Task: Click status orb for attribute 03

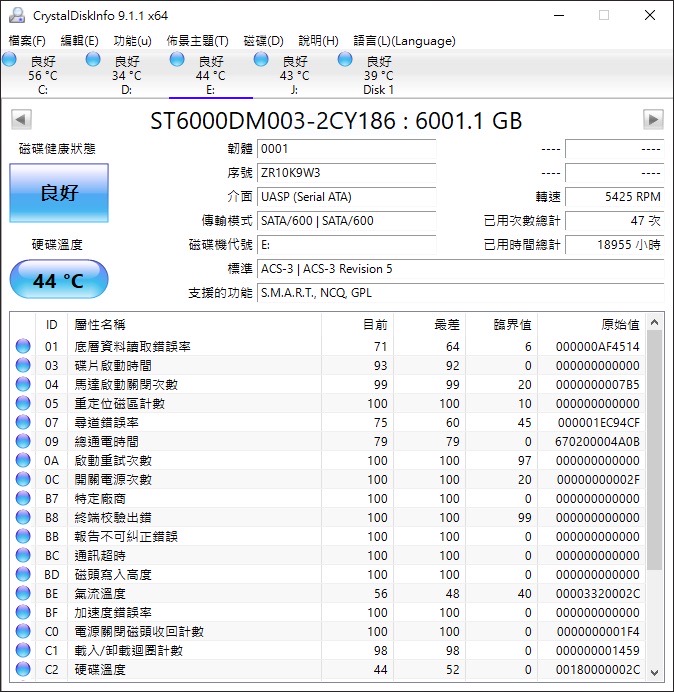Action: 23,365
